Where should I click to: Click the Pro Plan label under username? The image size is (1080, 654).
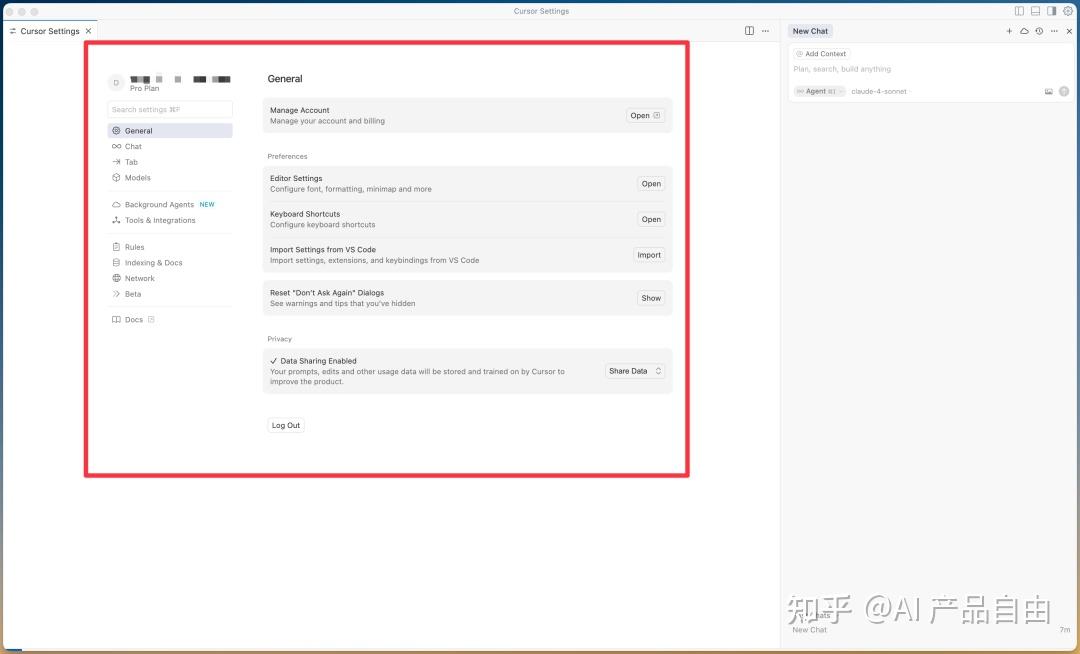click(x=145, y=88)
